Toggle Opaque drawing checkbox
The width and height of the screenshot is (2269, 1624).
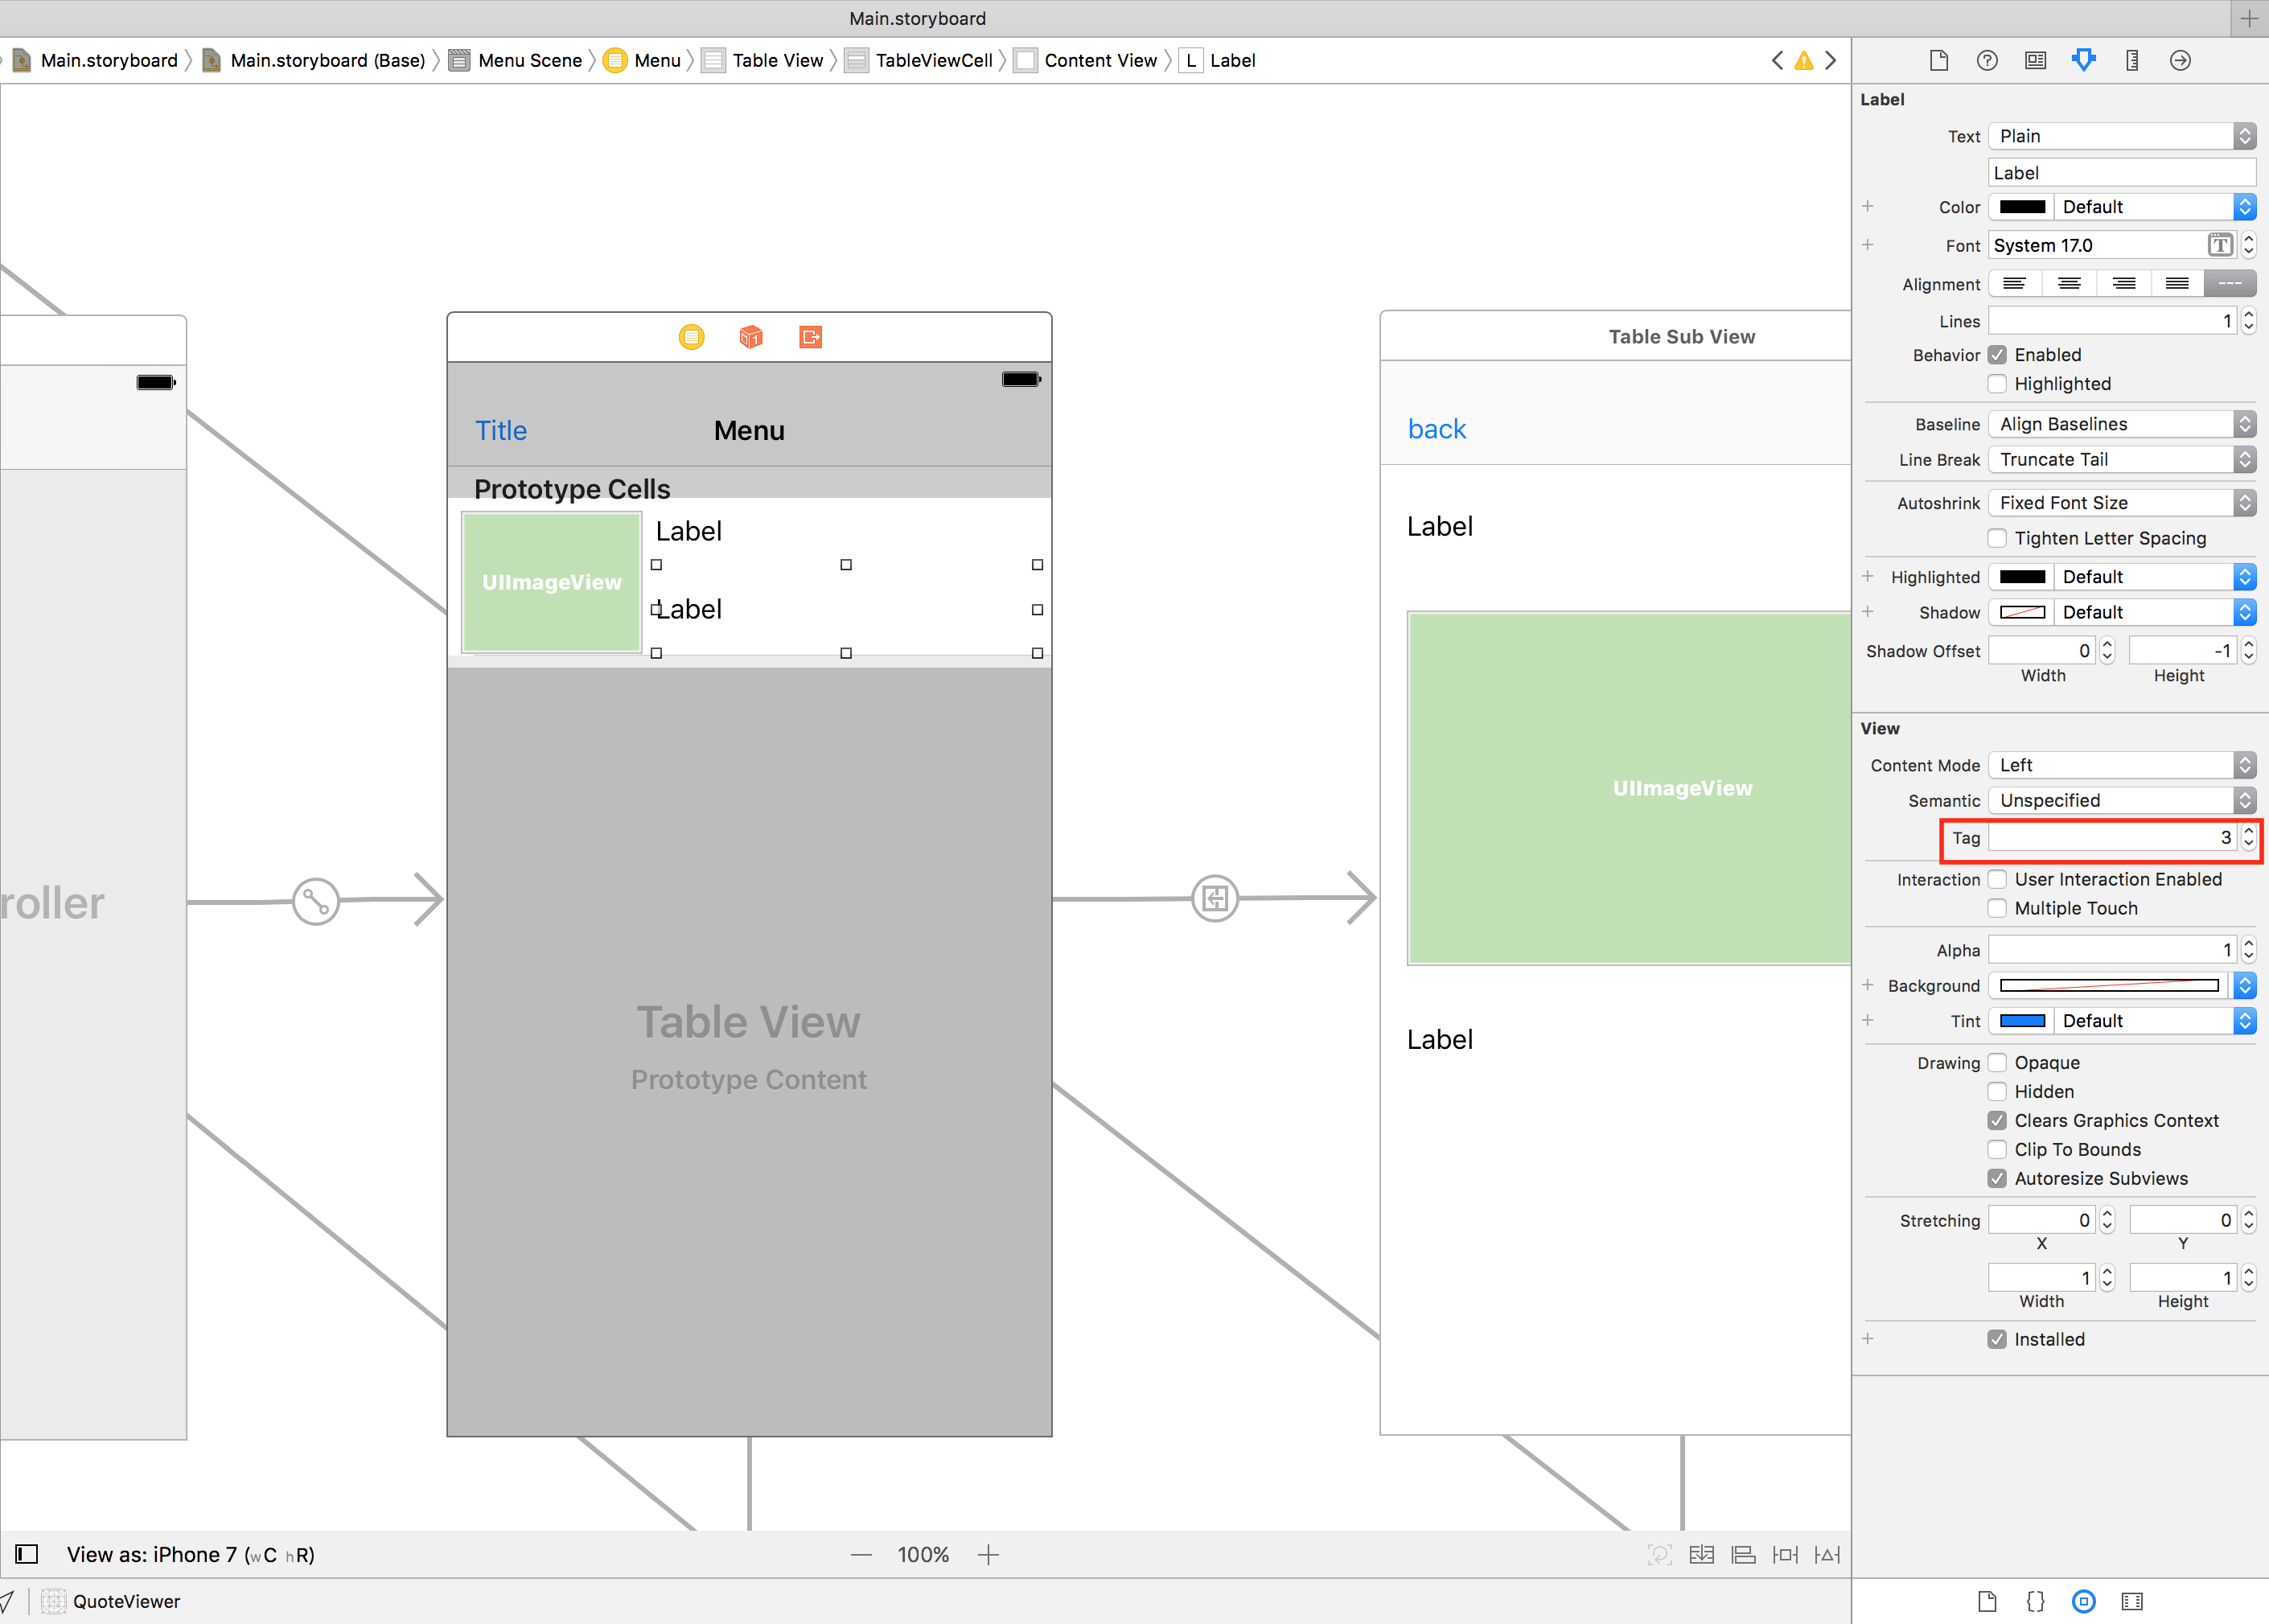(1997, 1062)
